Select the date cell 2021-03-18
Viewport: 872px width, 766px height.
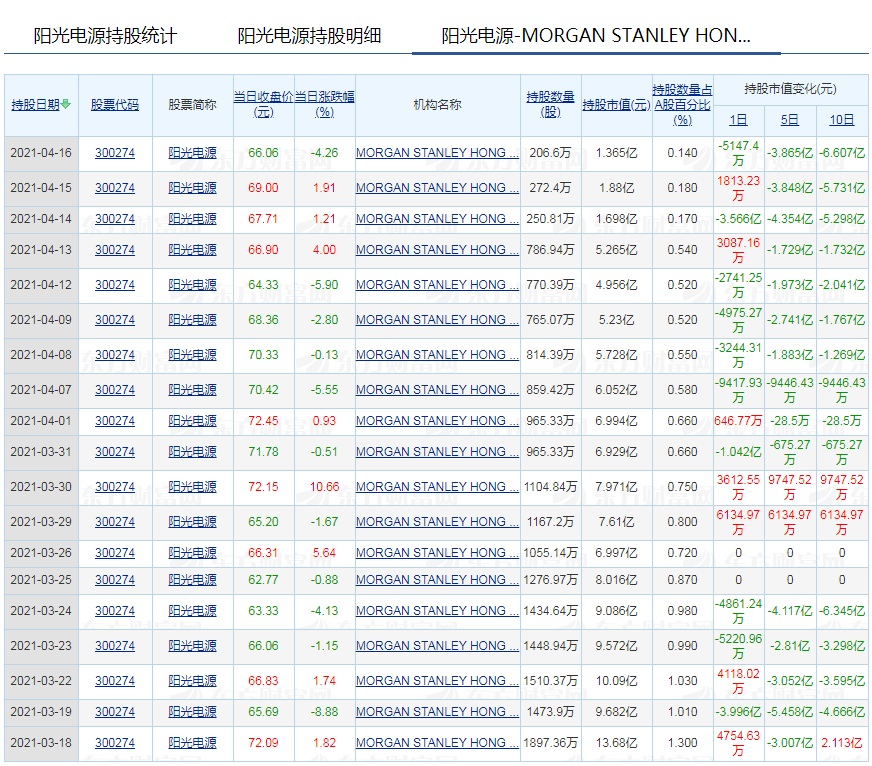point(41,743)
